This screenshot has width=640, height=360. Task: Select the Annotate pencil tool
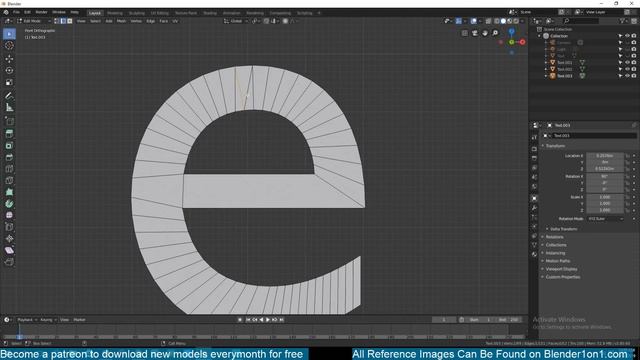tap(9, 96)
